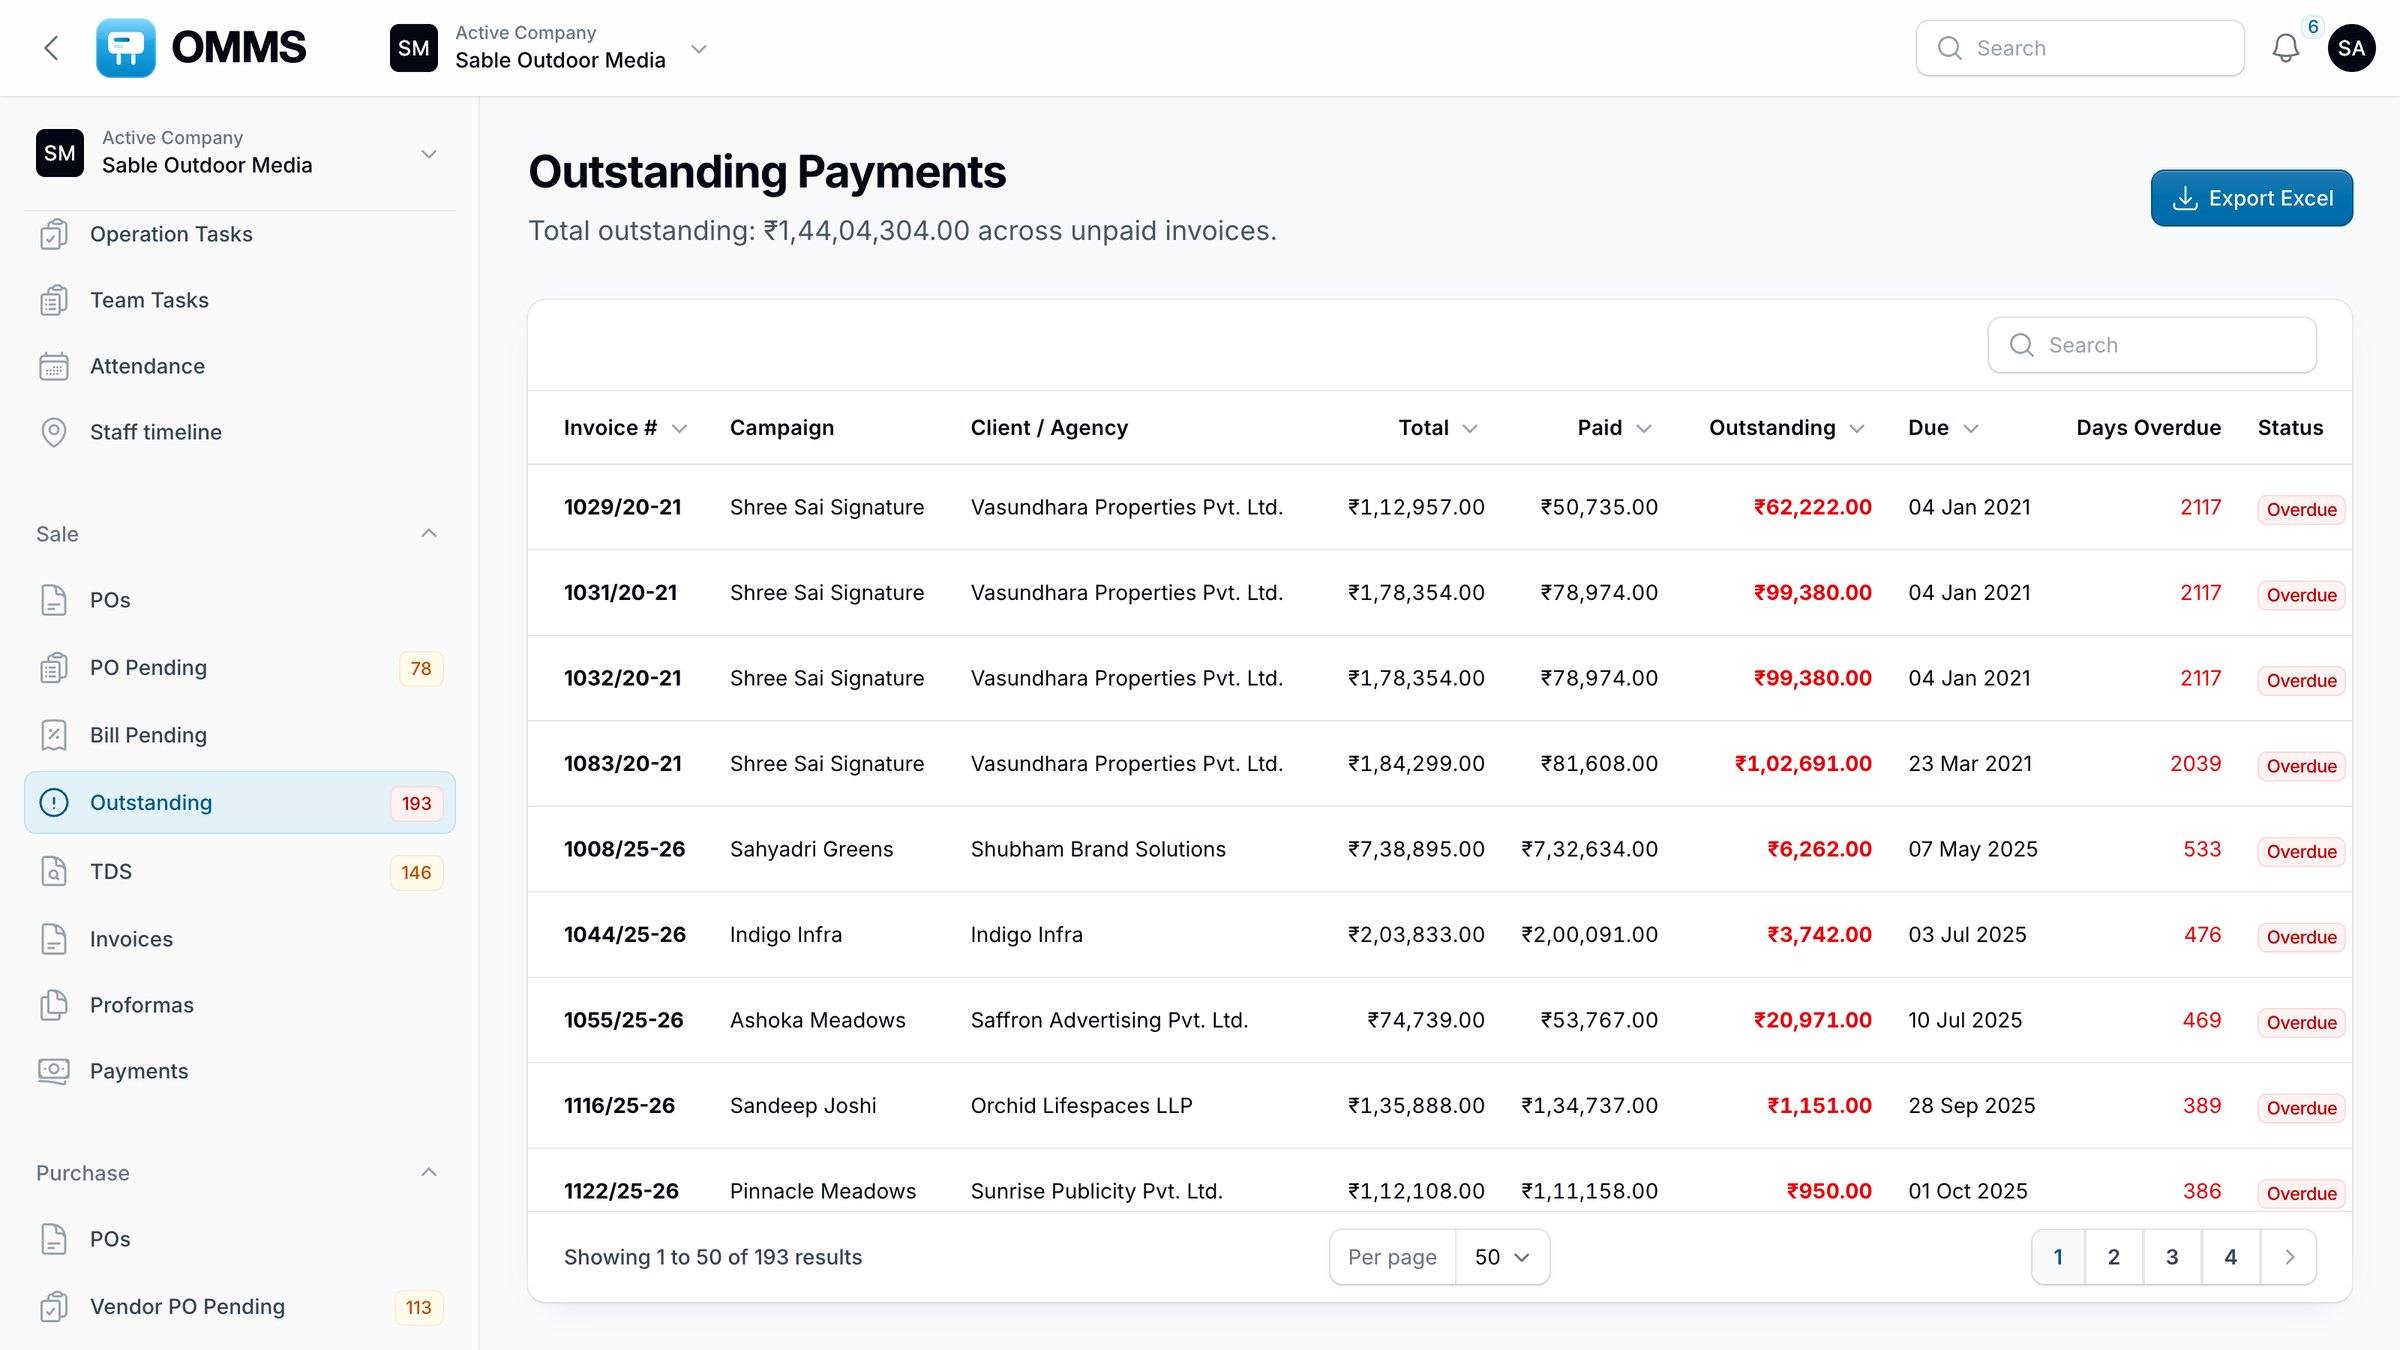Screen dimensions: 2400x1350
Task: Click the Team Tasks sidebar icon
Action: coord(54,300)
